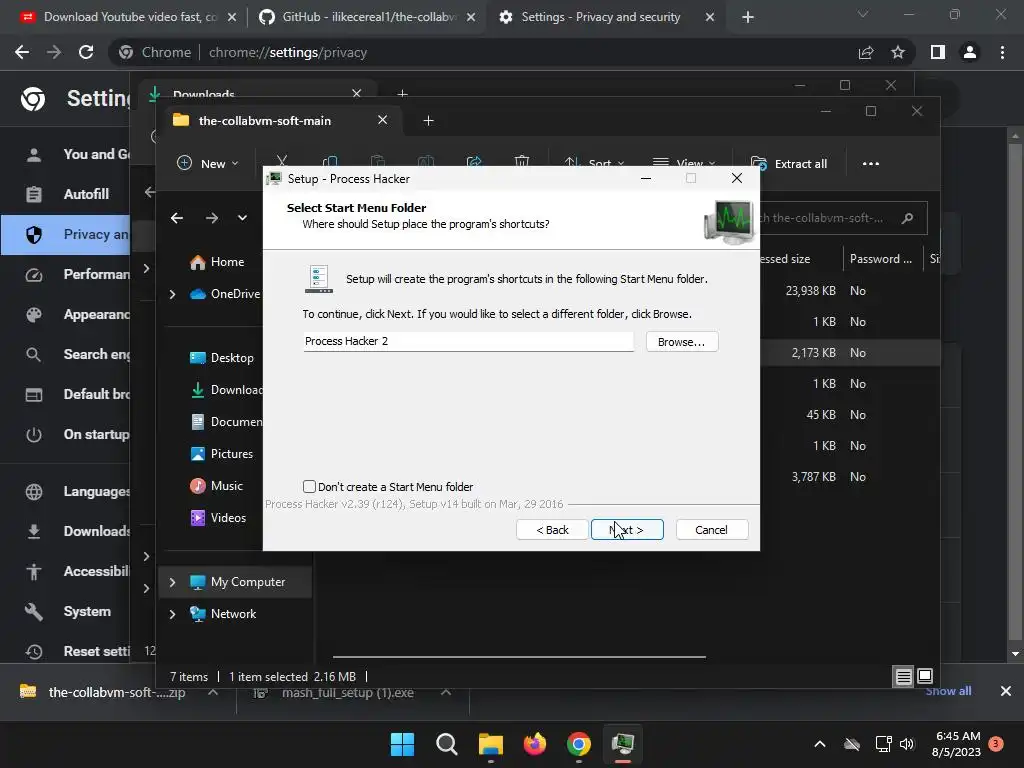Switch Explorer to details view icon

pyautogui.click(x=903, y=677)
